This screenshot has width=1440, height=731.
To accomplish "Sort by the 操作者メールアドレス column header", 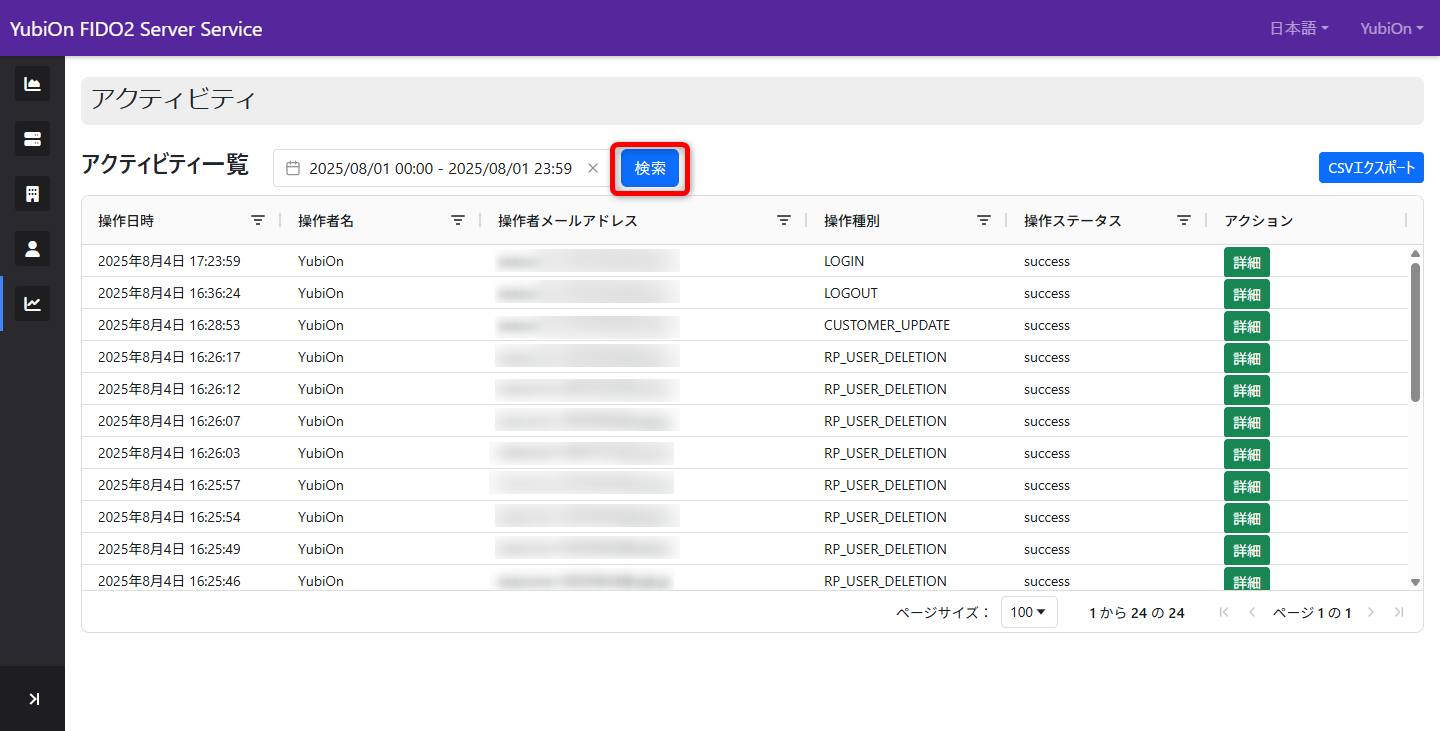I will [x=568, y=221].
